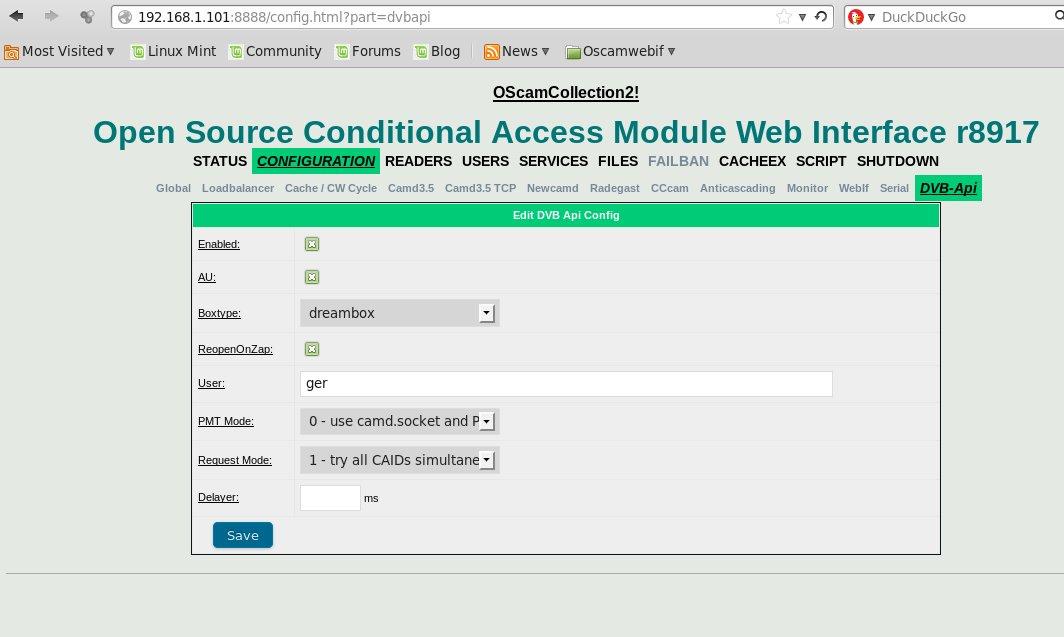This screenshot has width=1064, height=637.
Task: Click the Delayer ms input field
Action: tap(330, 498)
